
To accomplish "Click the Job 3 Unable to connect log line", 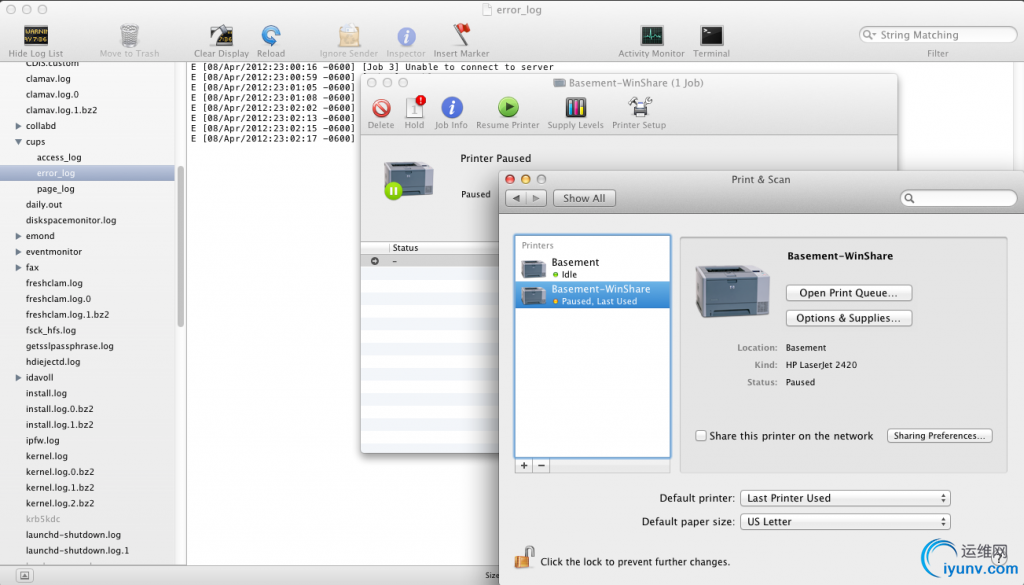I will click(x=372, y=67).
